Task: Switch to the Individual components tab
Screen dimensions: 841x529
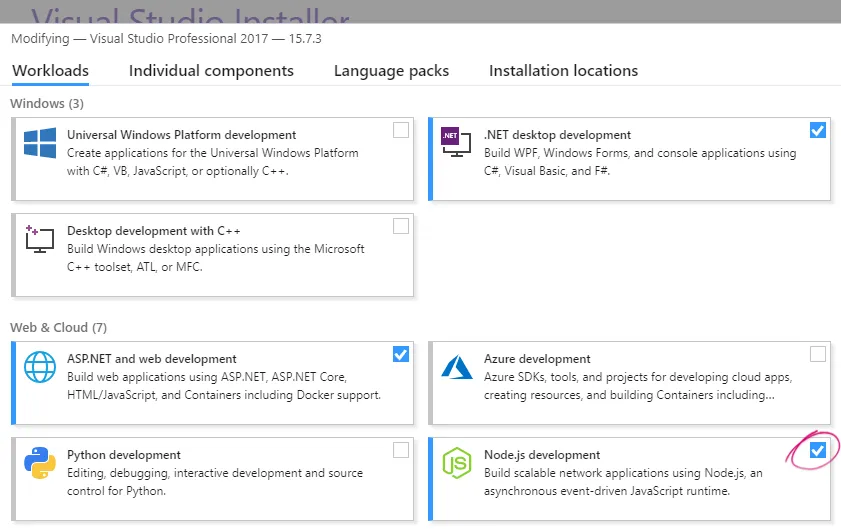Action: [x=211, y=71]
